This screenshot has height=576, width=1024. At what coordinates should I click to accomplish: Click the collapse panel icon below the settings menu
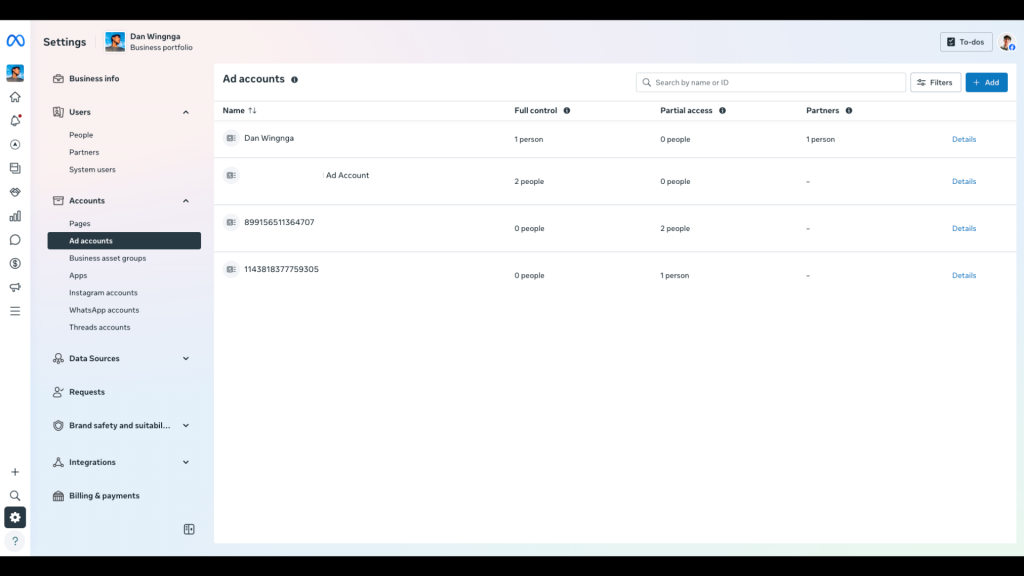point(189,529)
